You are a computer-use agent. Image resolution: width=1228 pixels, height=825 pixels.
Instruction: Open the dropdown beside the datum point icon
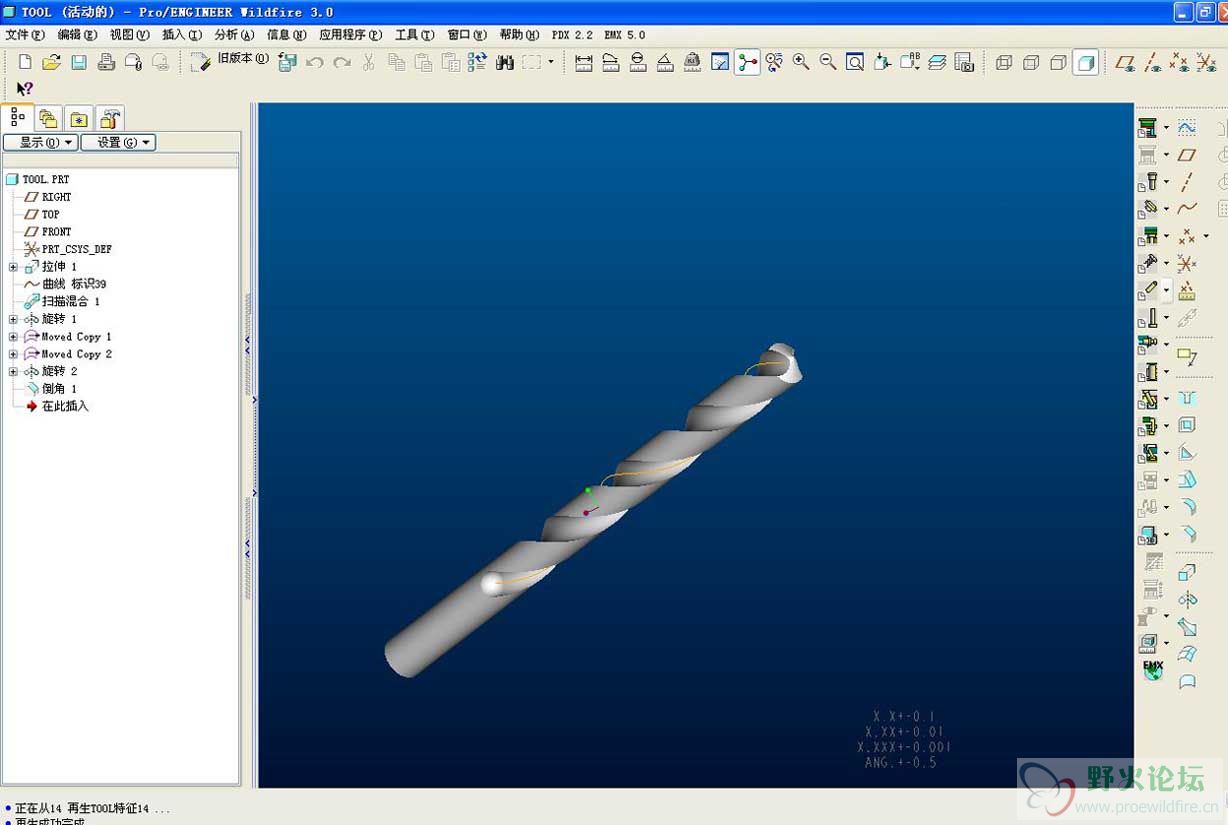[1206, 237]
